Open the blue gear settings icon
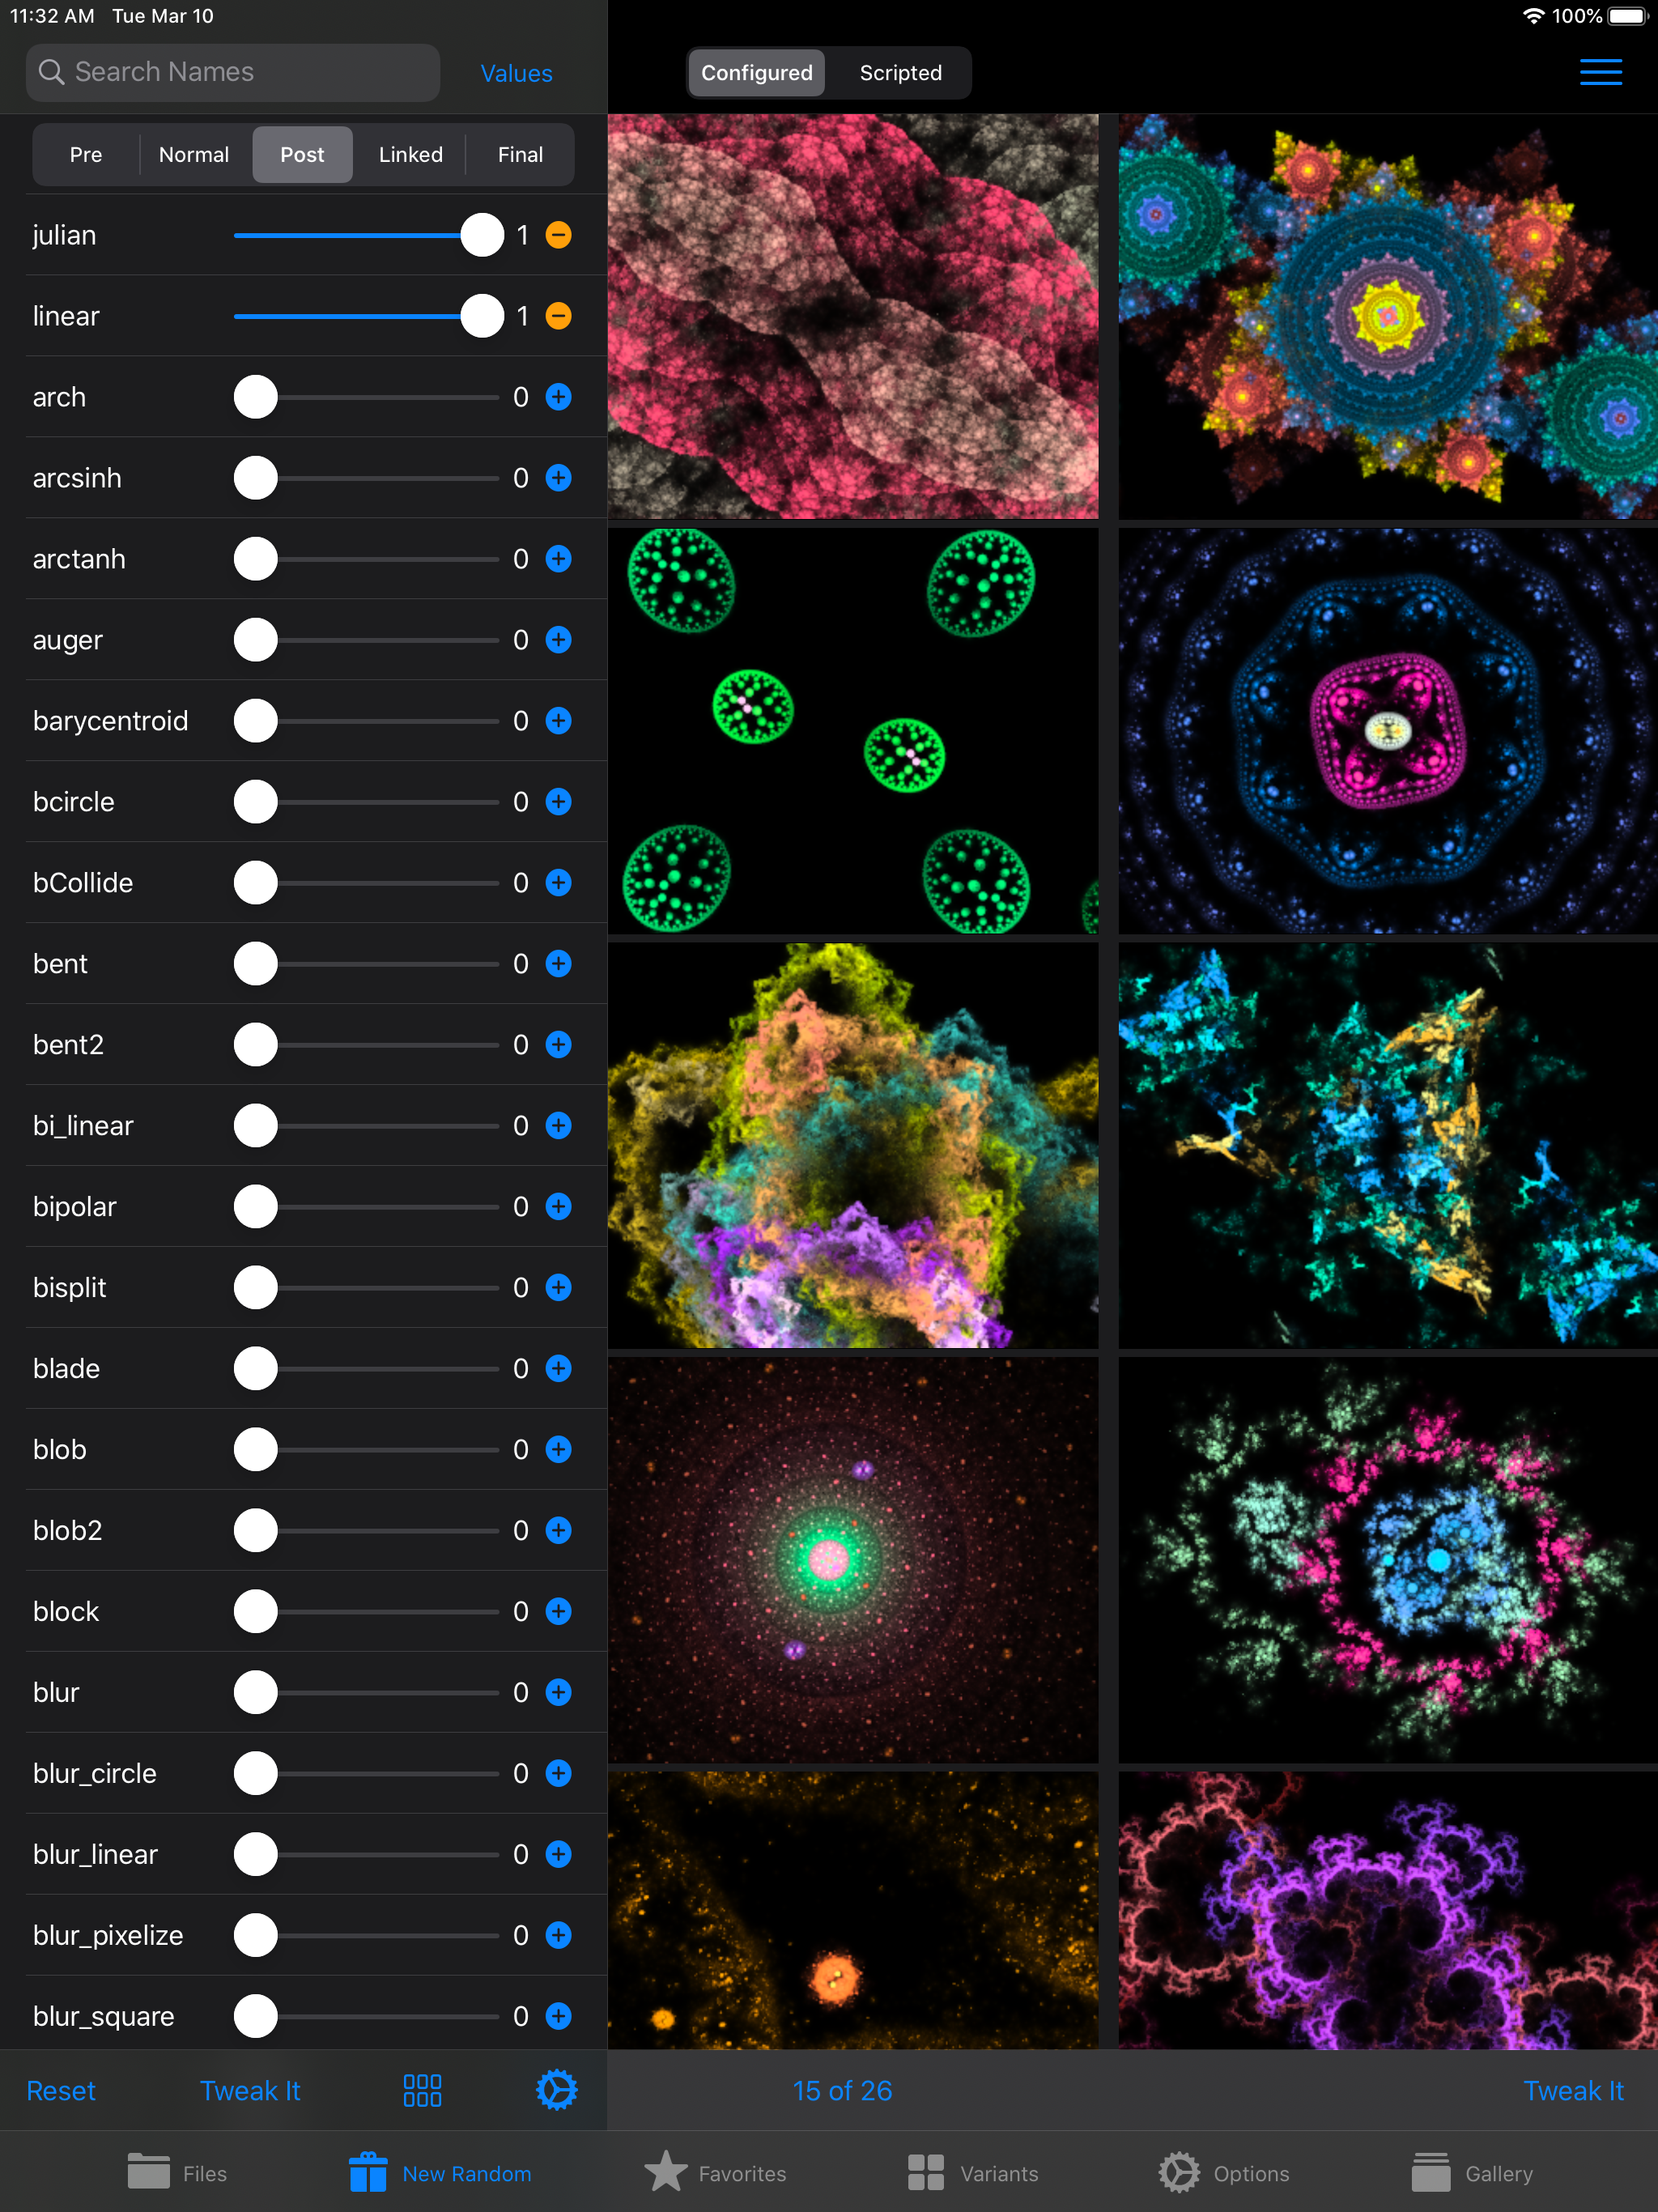This screenshot has width=1658, height=2212. 556,2090
